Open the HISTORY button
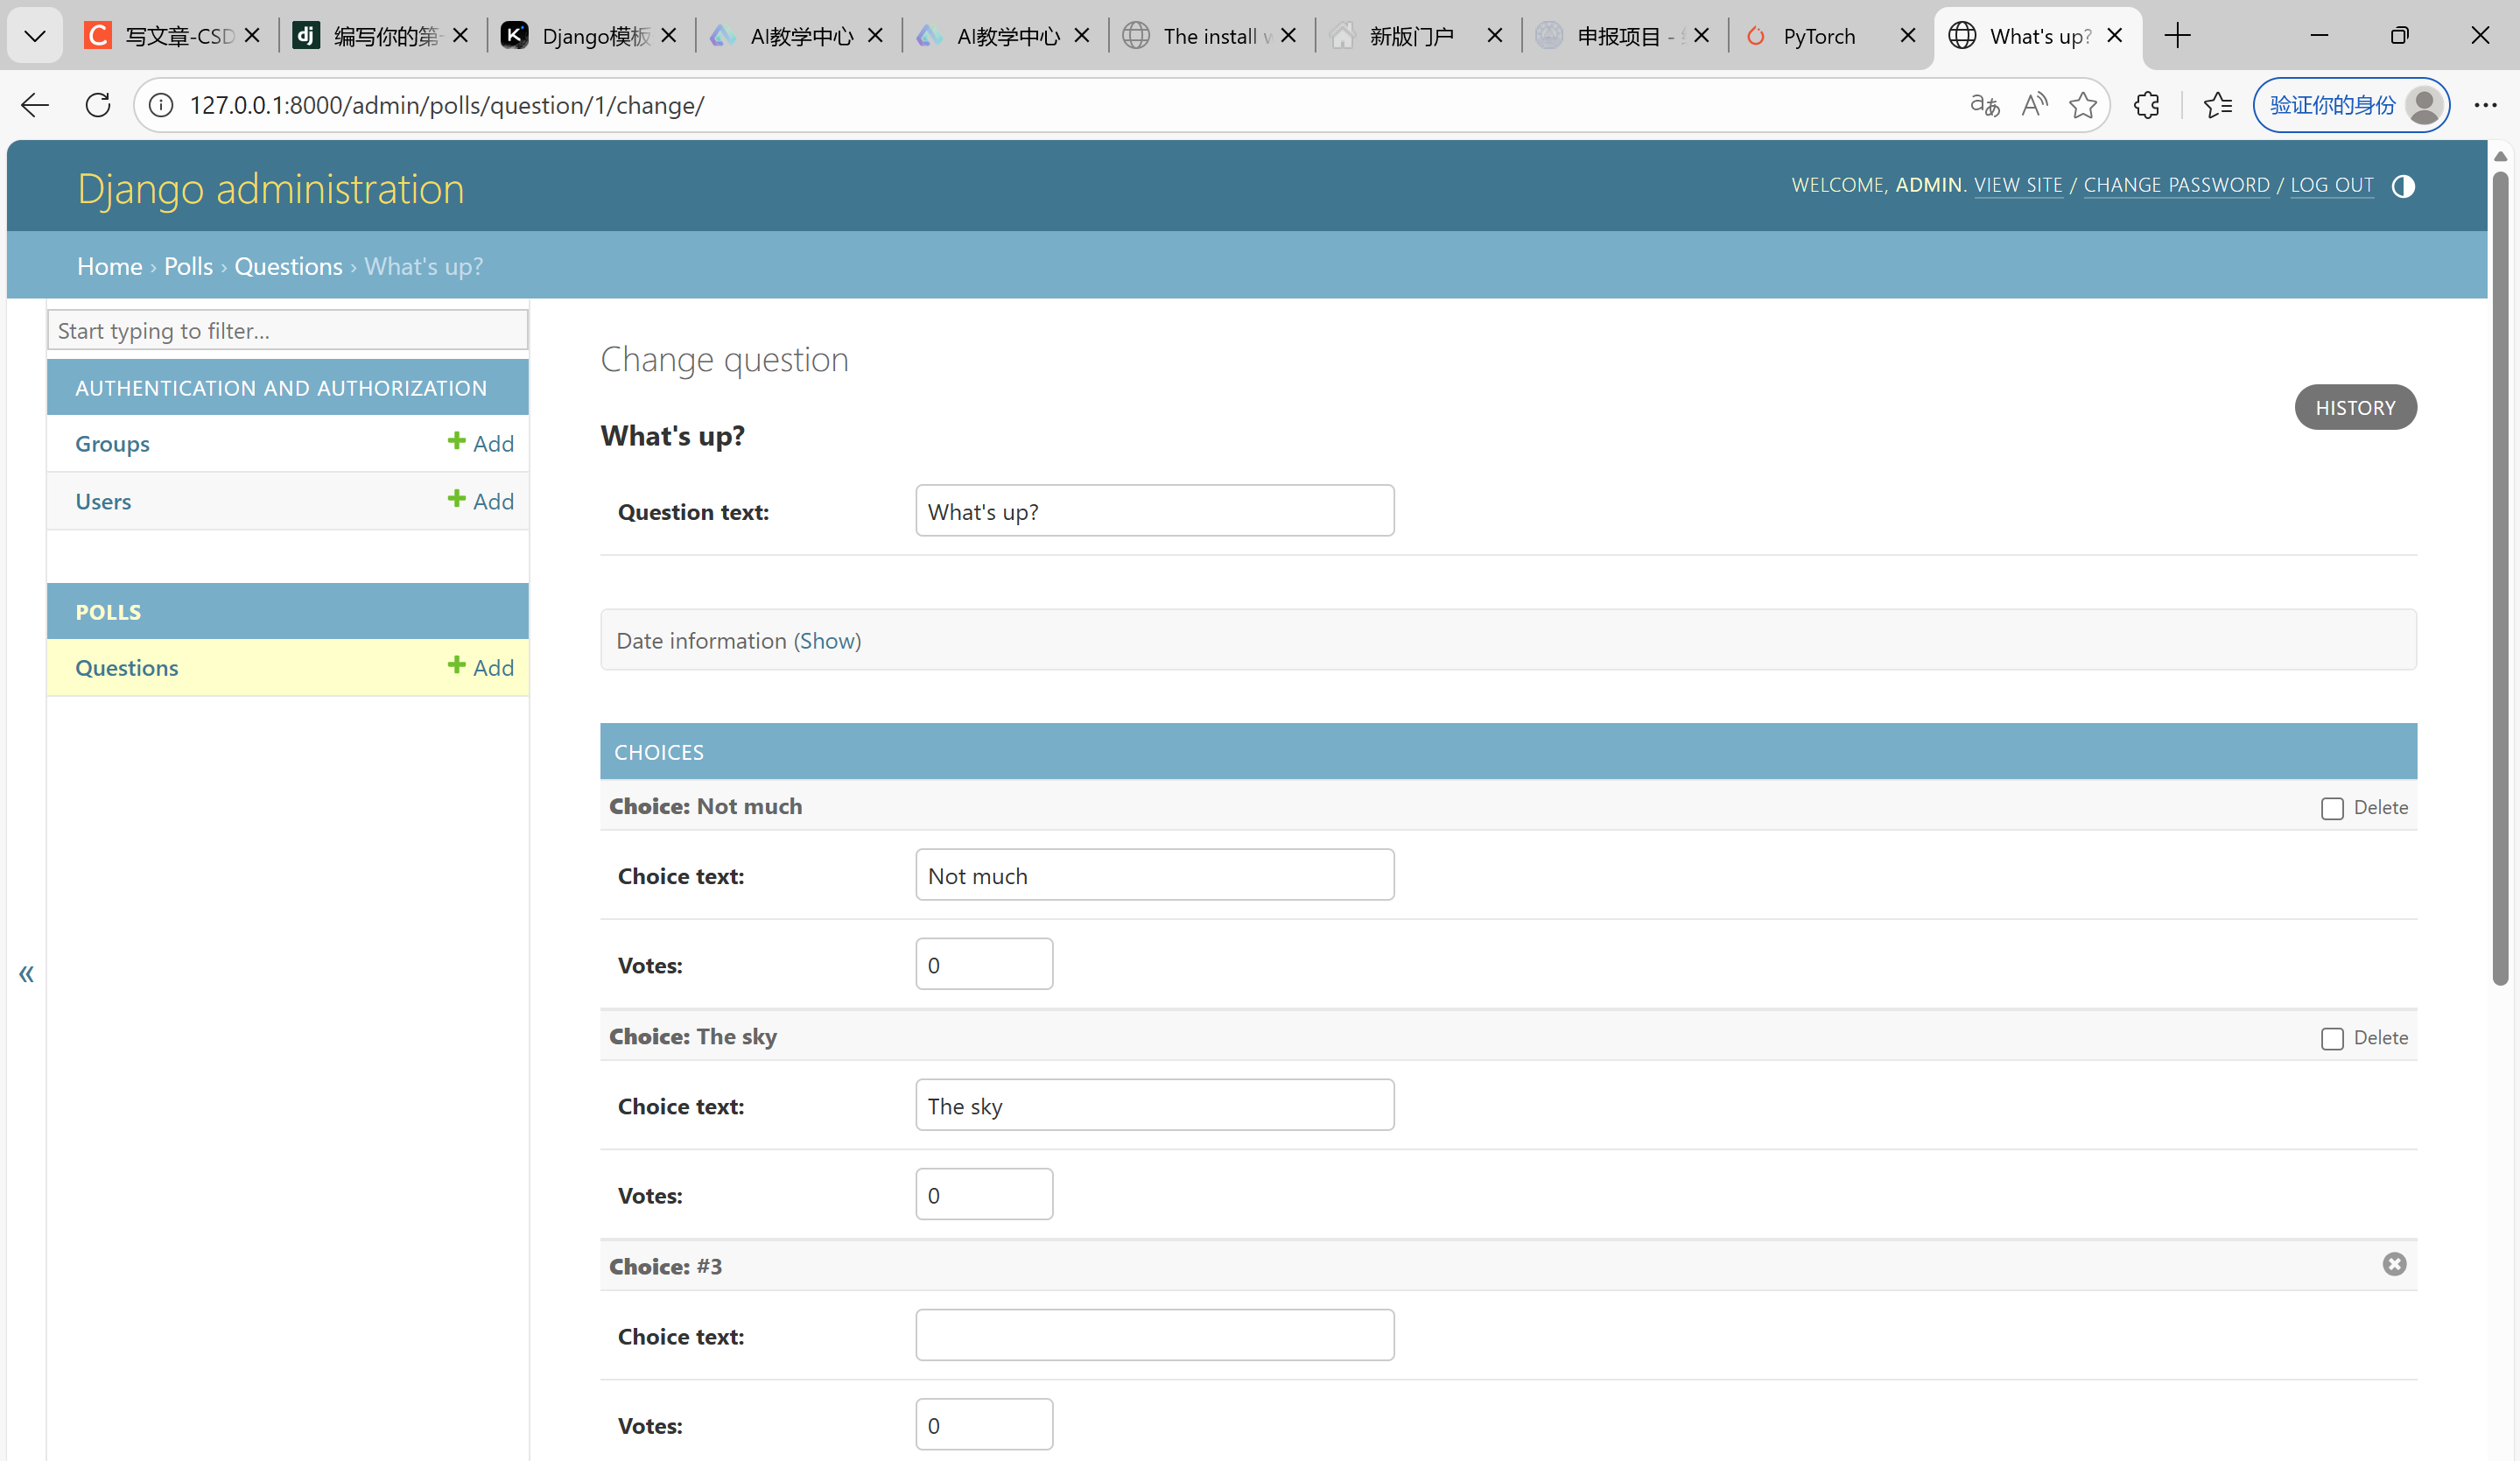Image resolution: width=2520 pixels, height=1461 pixels. [2354, 407]
